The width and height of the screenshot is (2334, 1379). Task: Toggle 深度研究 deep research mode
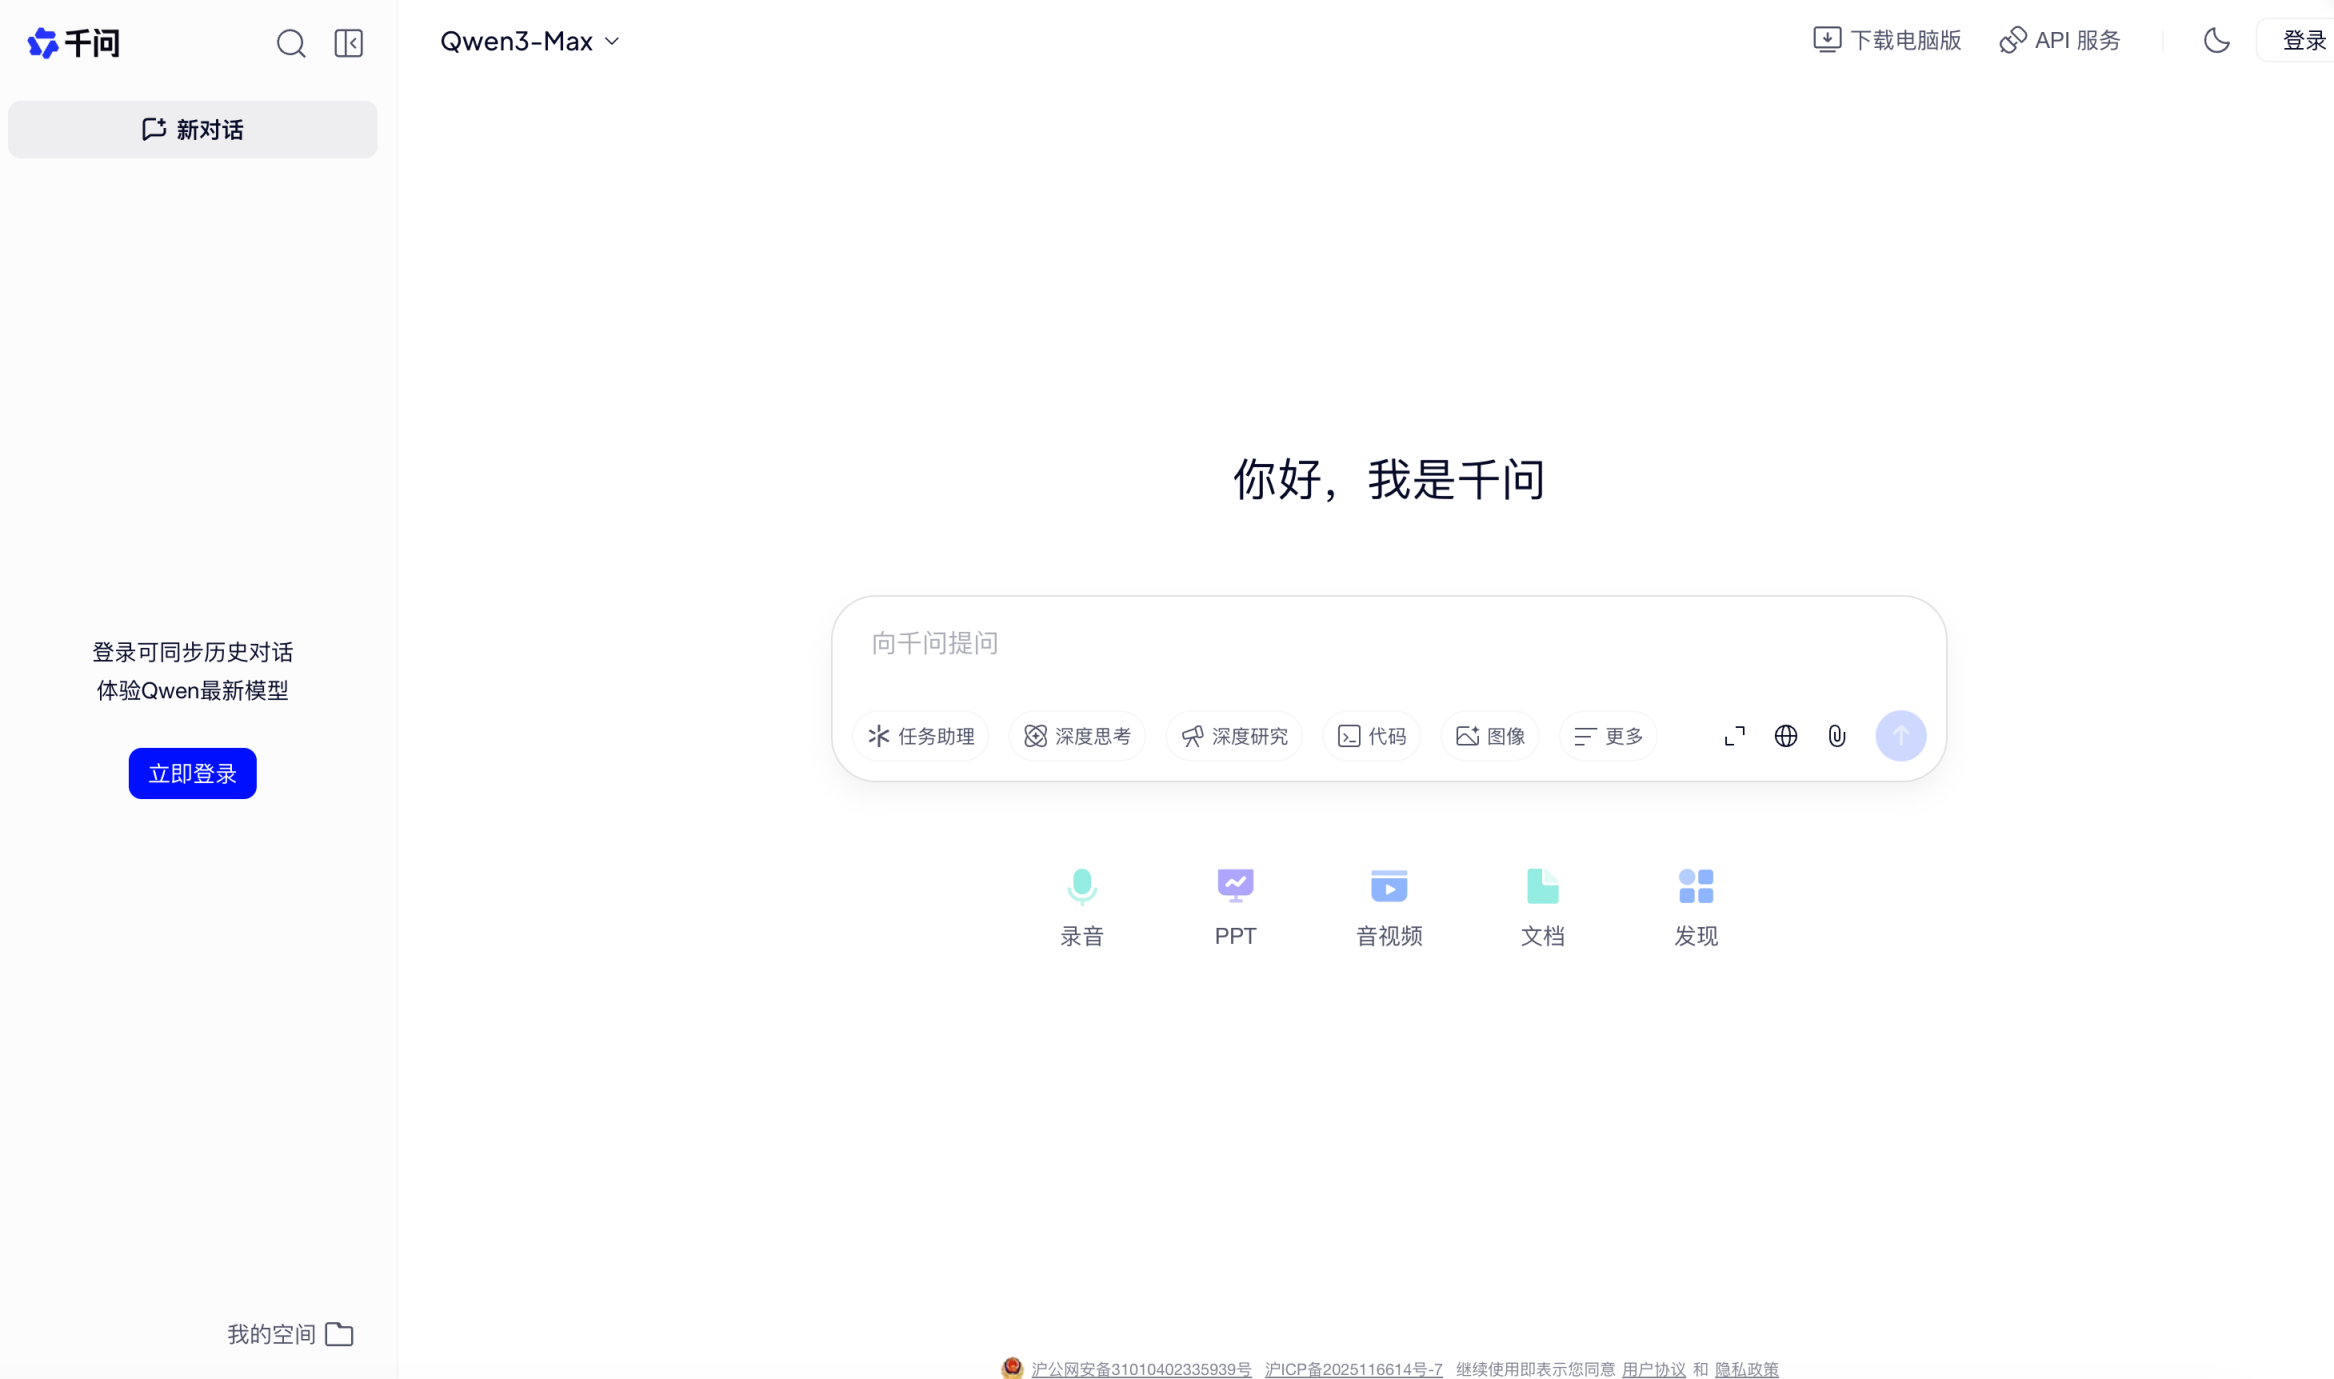coord(1234,736)
